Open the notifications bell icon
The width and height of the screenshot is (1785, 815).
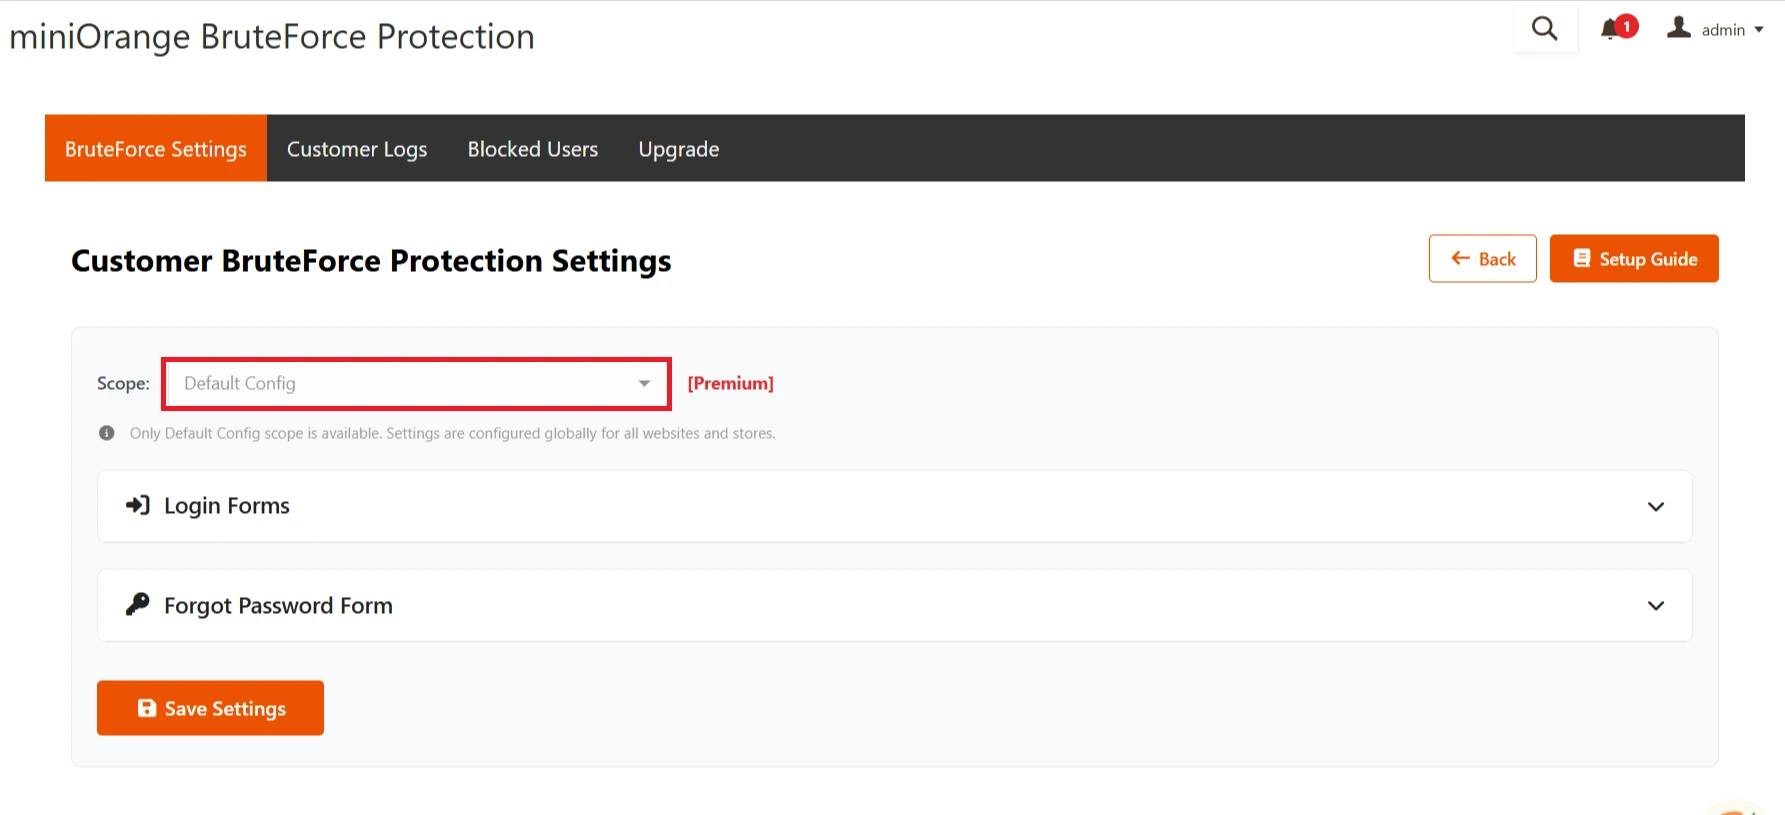pyautogui.click(x=1618, y=28)
